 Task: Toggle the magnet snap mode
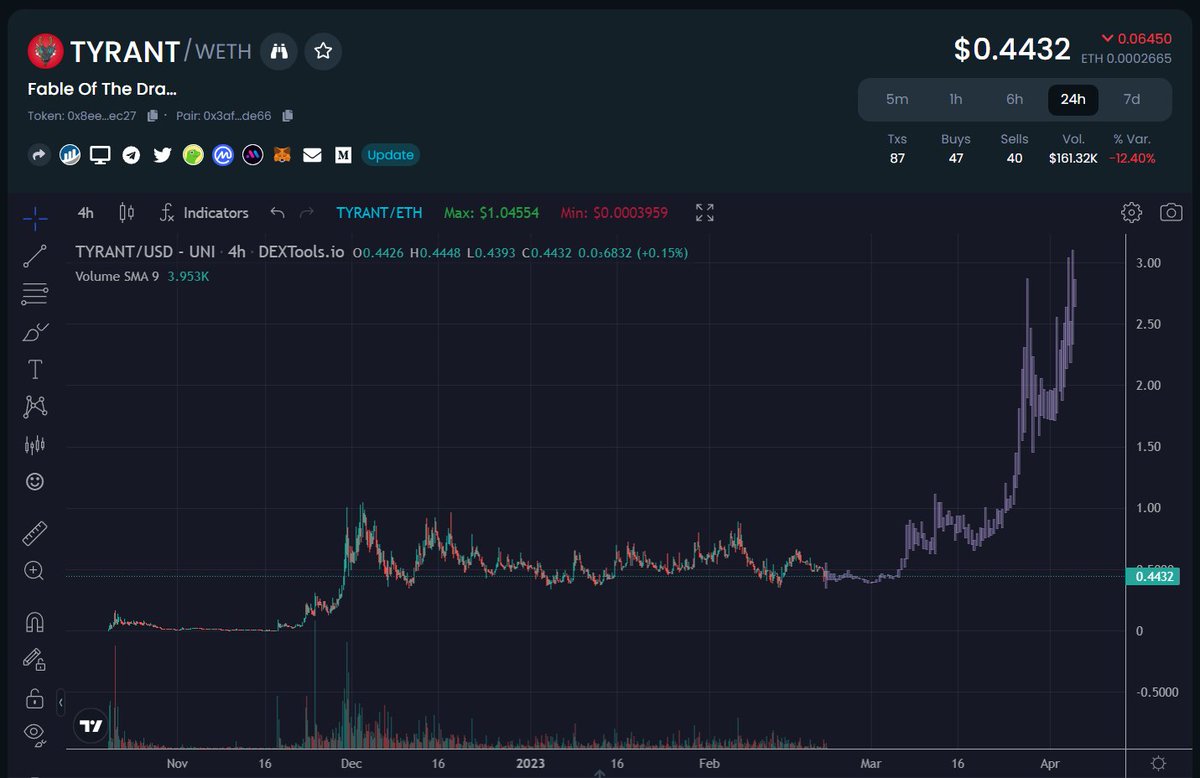[34, 622]
